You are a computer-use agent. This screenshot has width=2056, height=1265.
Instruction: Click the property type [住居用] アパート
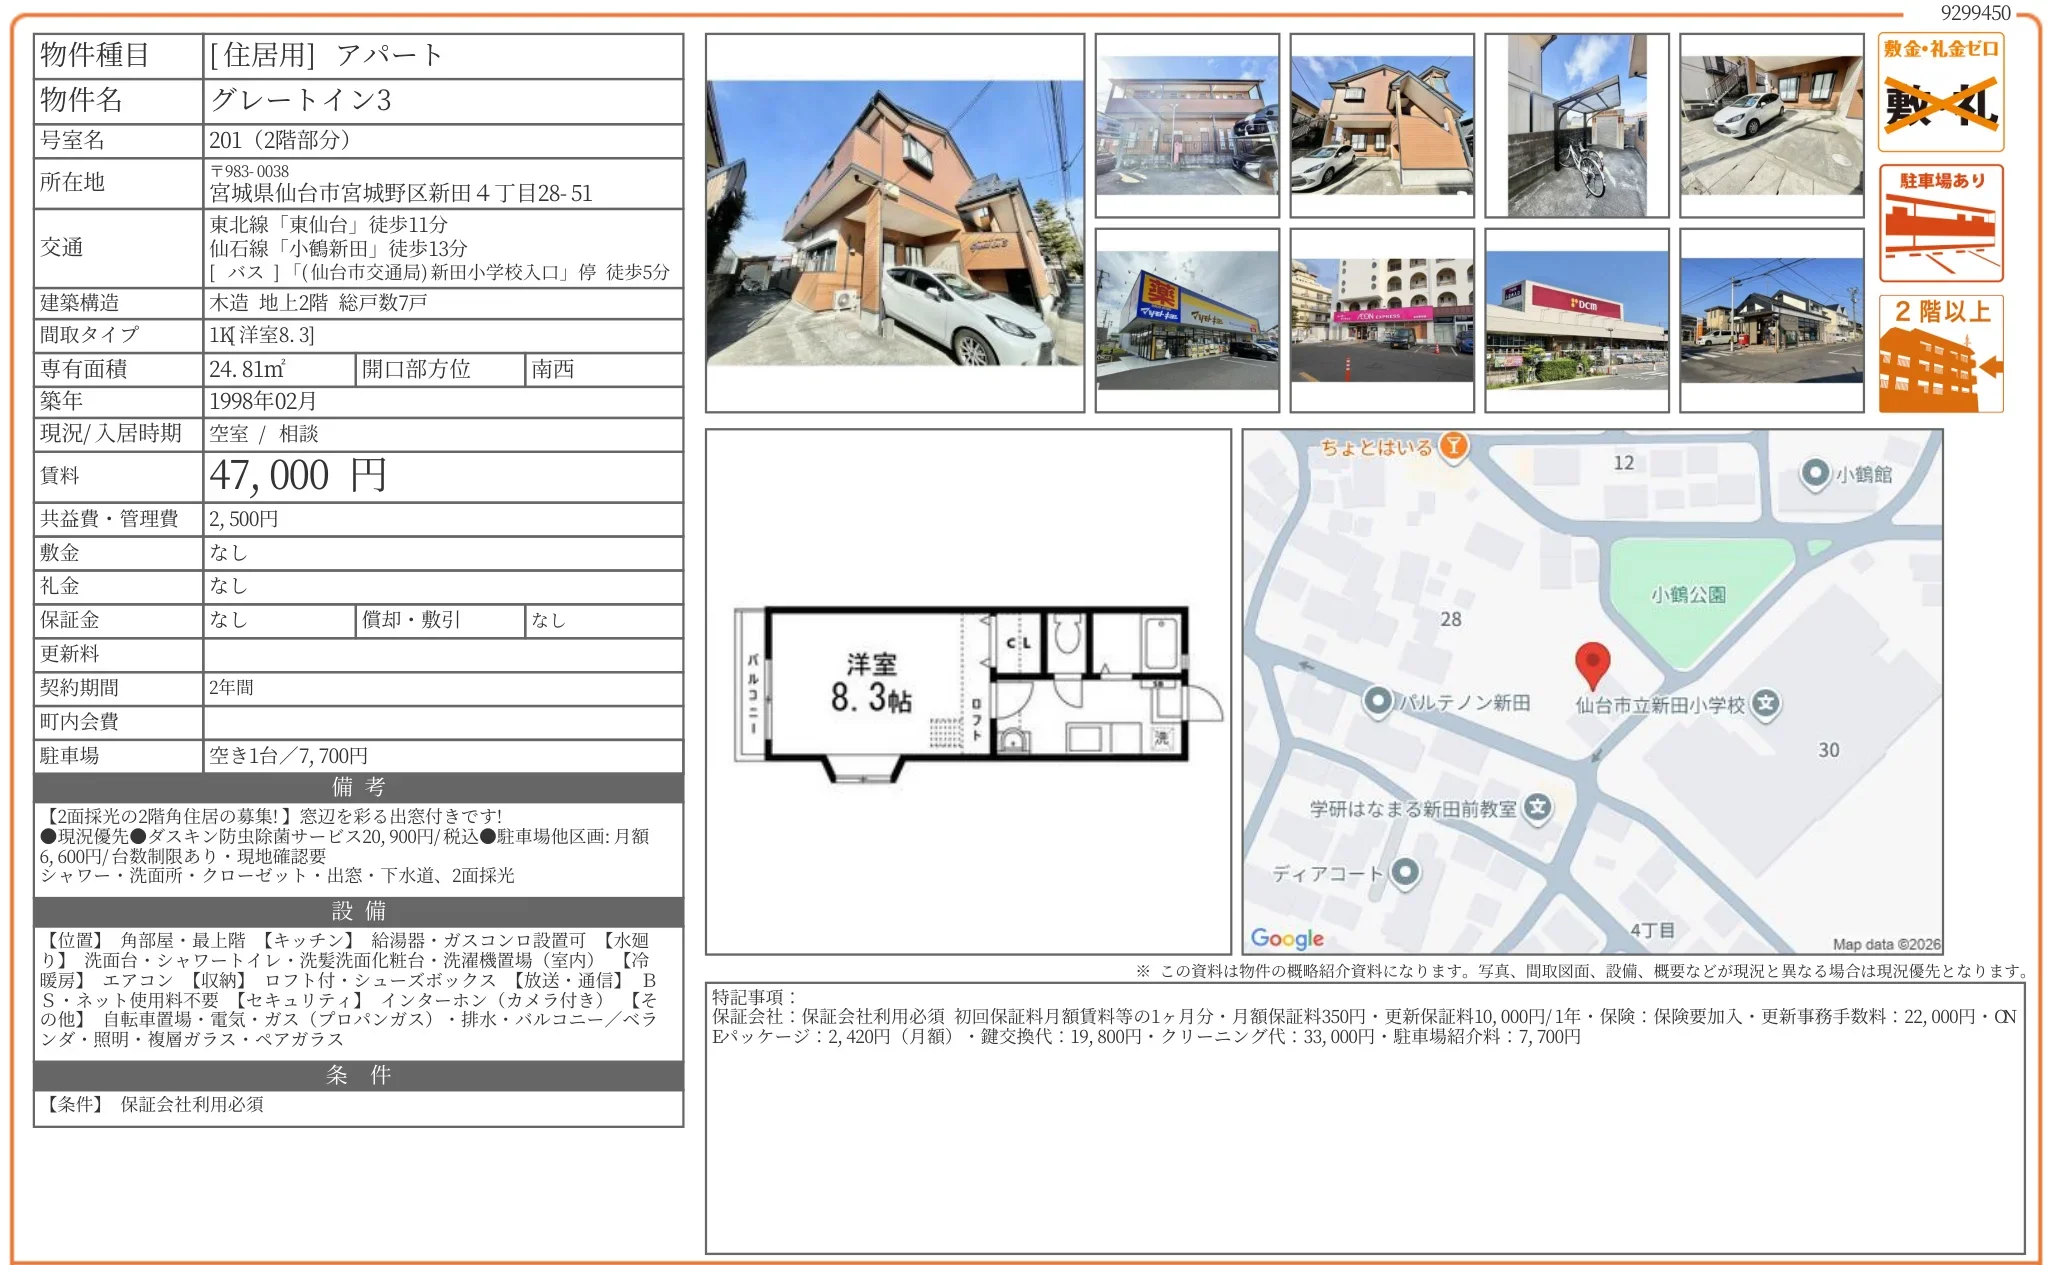point(326,55)
